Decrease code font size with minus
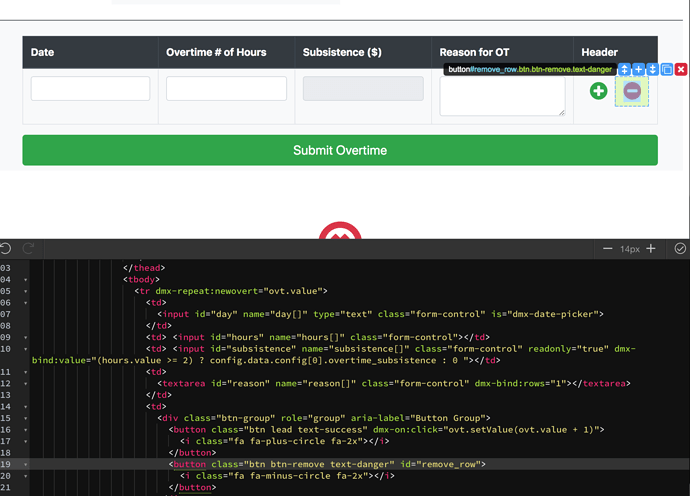 point(608,249)
